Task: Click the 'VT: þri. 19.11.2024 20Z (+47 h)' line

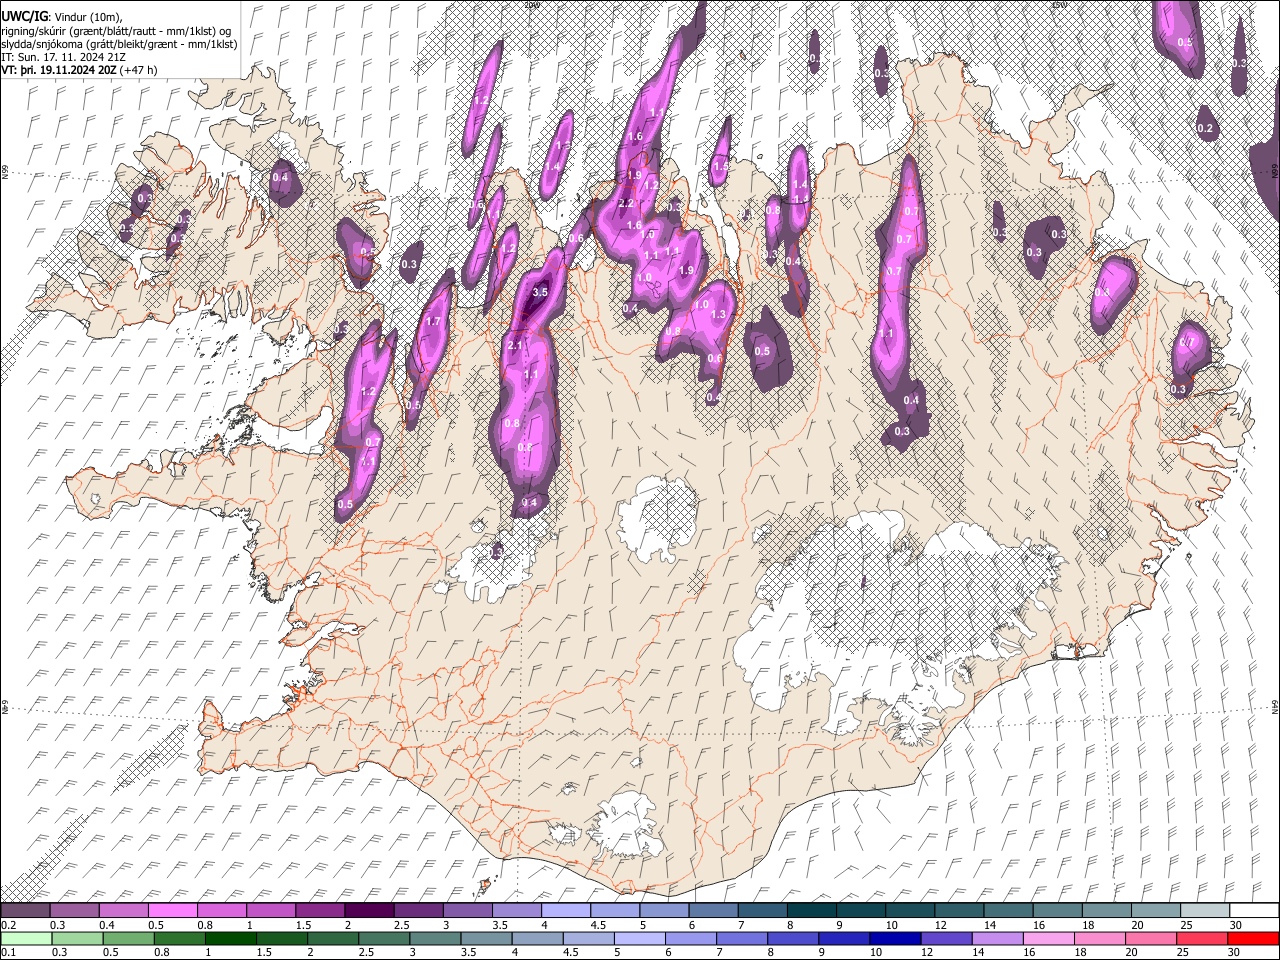Action: pyautogui.click(x=79, y=70)
